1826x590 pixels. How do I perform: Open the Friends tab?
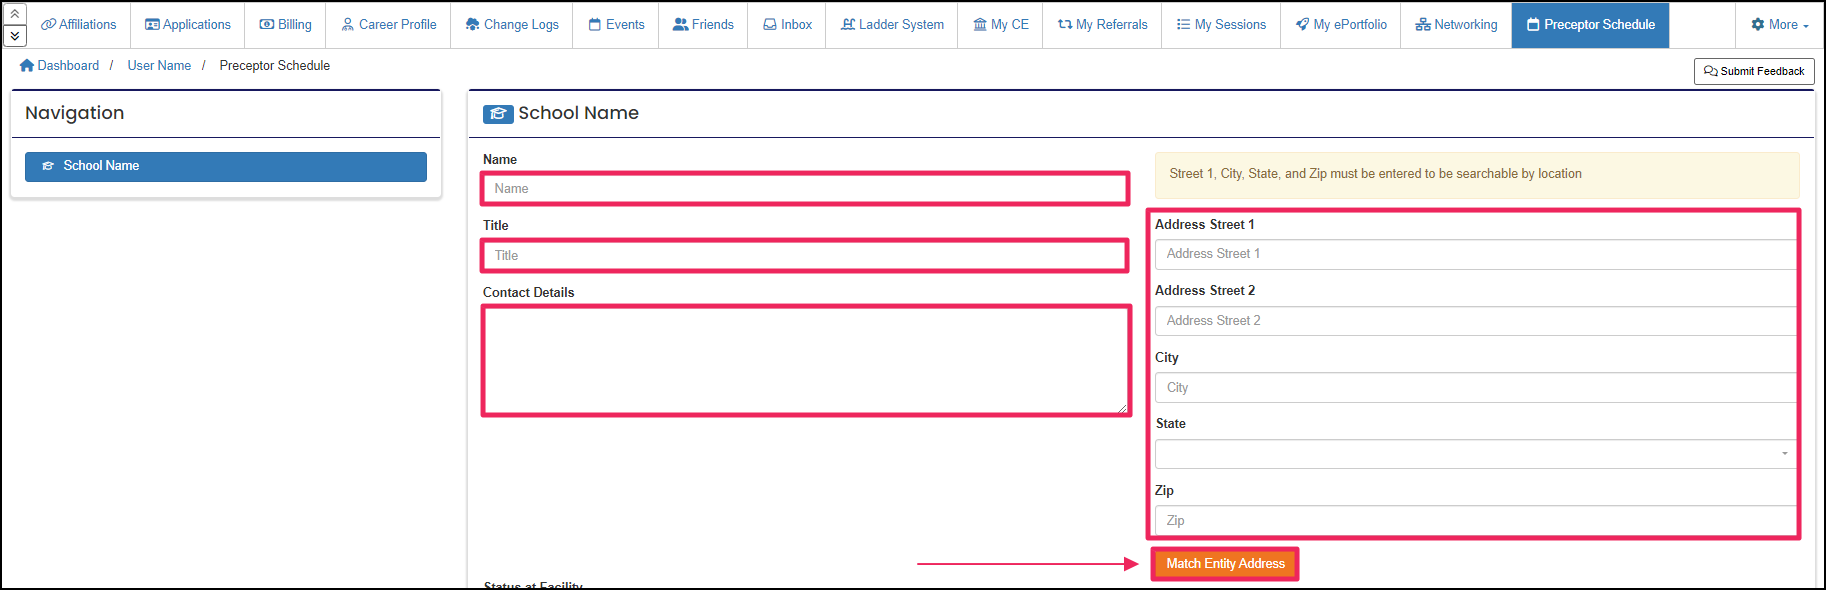point(703,24)
